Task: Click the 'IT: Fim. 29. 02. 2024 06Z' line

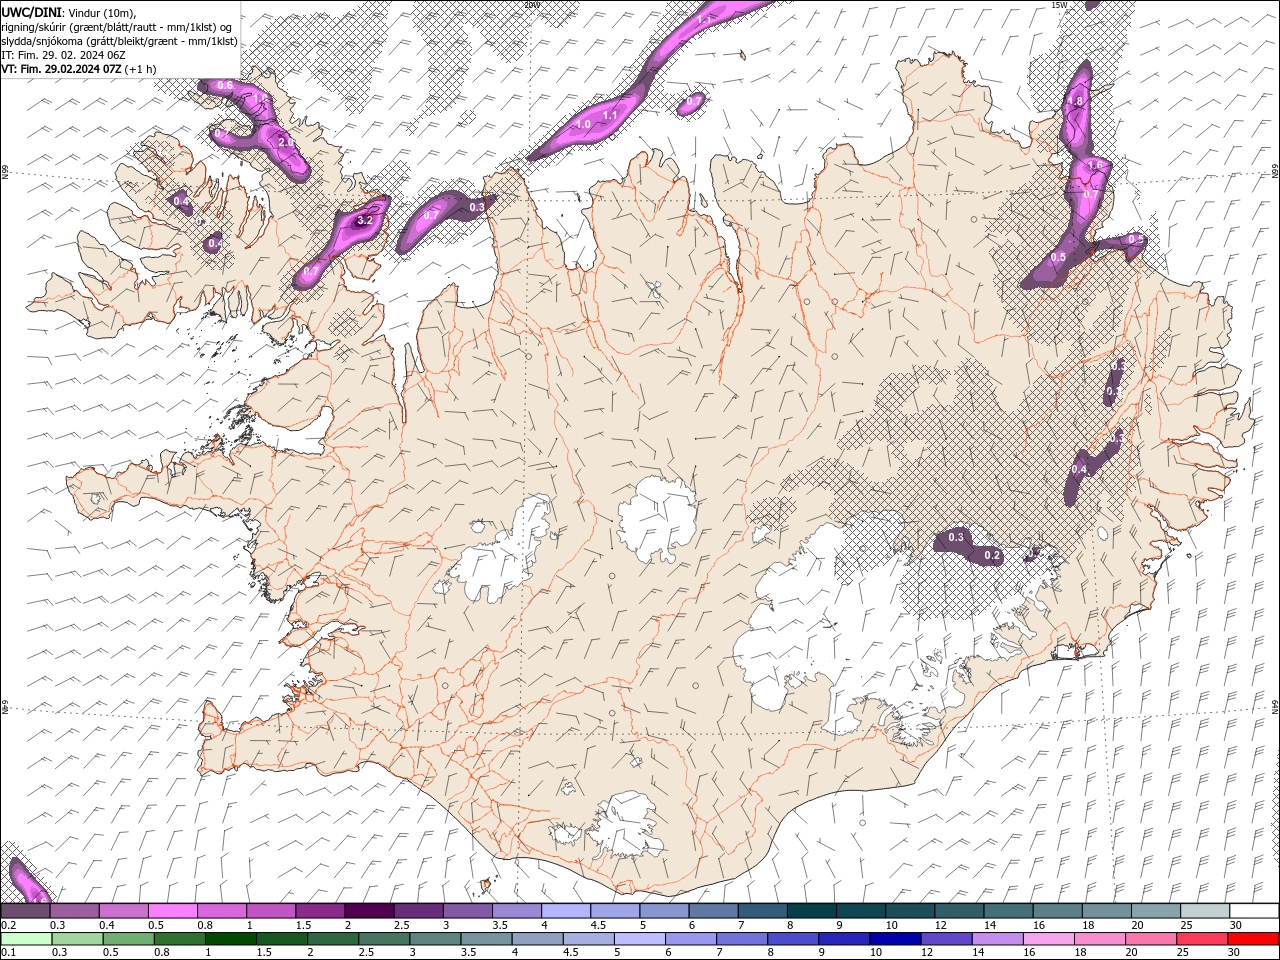Action: [63, 55]
